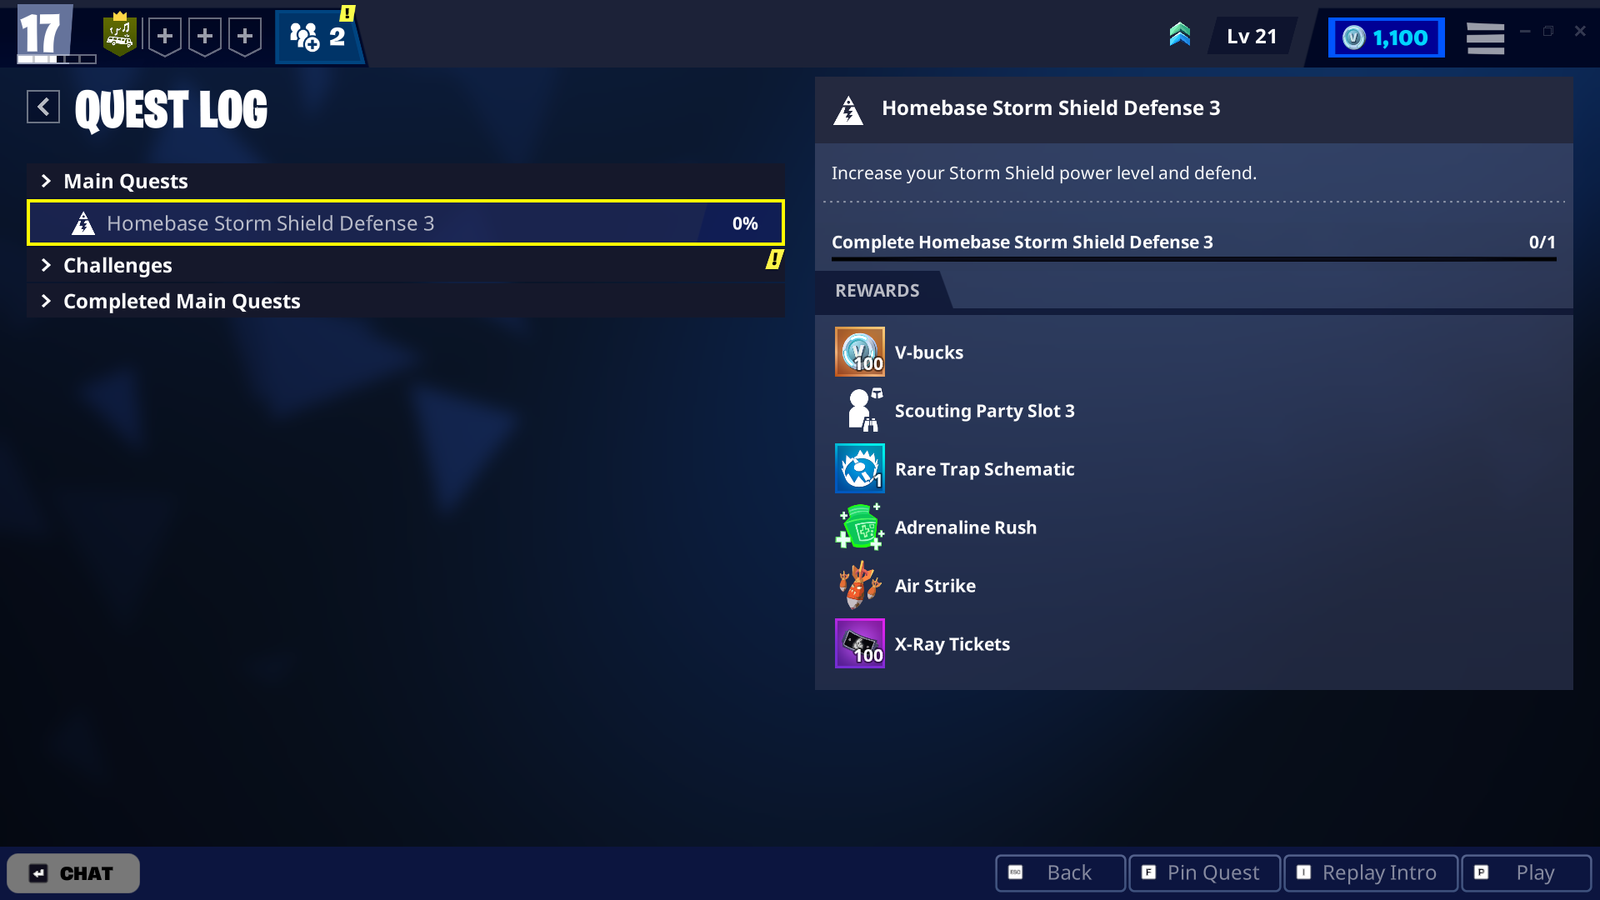
Task: Click the party banner crown icon
Action: [x=120, y=36]
